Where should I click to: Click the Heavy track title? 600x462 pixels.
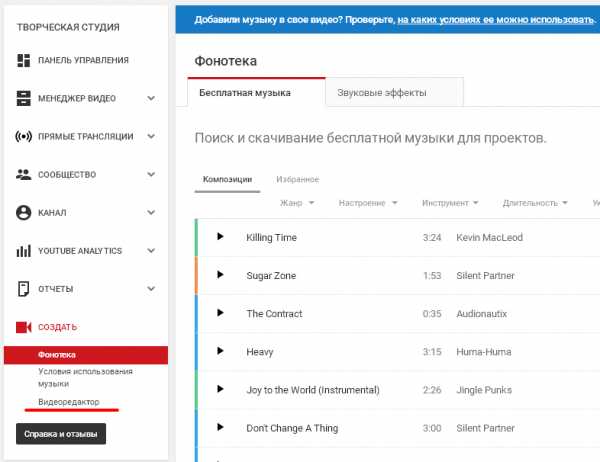[259, 352]
